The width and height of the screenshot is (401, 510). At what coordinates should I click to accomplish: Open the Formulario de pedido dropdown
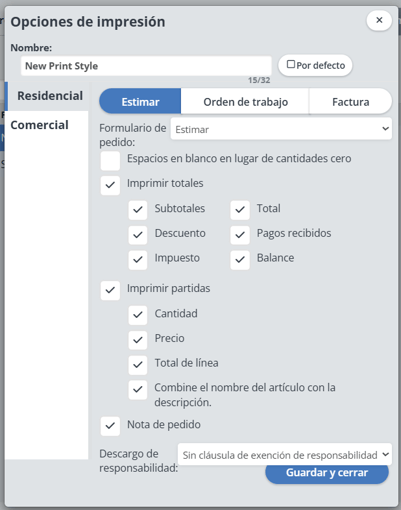pos(281,129)
